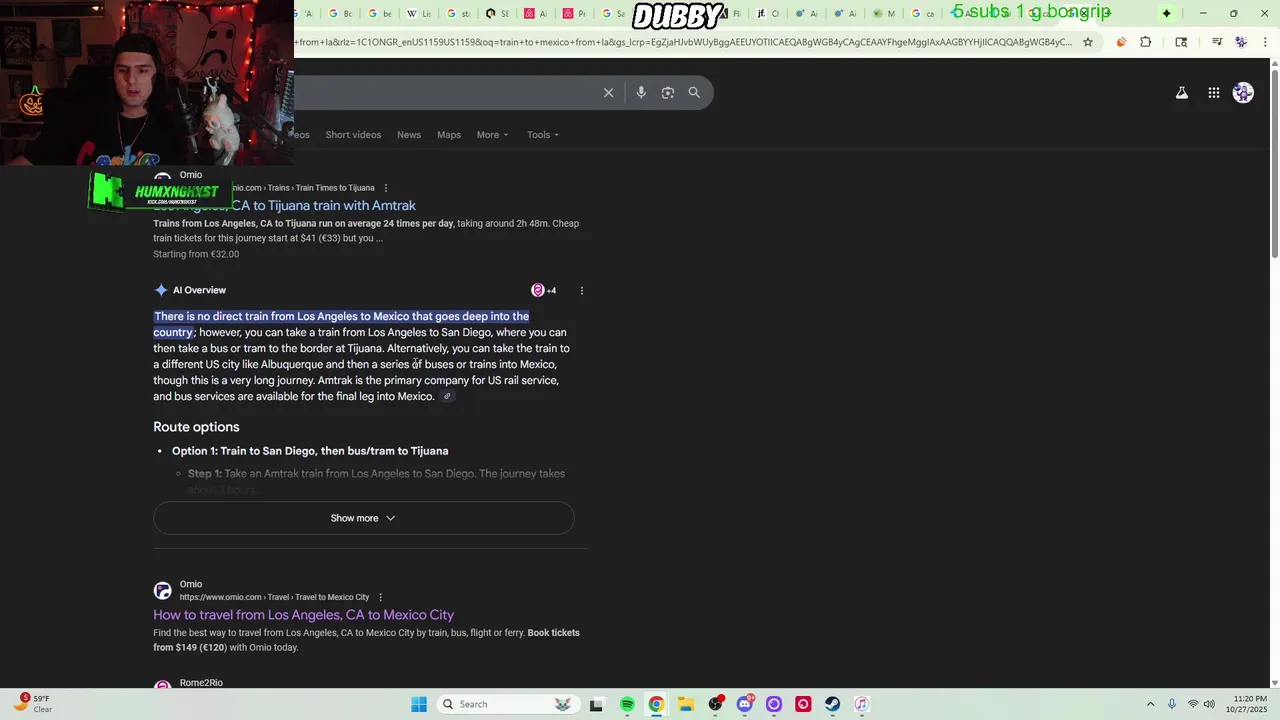Show hidden system tray icons

(1150, 704)
